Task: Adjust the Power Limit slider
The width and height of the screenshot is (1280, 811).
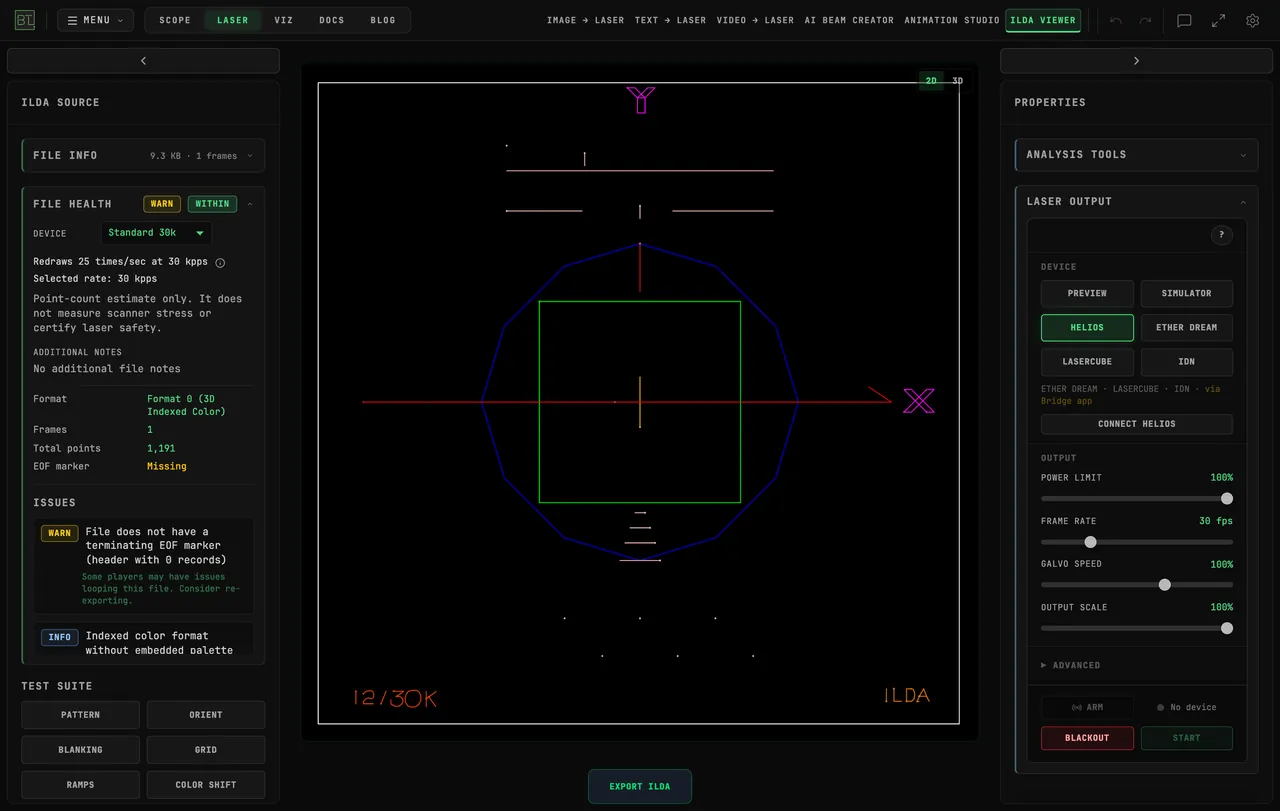Action: (x=1137, y=499)
